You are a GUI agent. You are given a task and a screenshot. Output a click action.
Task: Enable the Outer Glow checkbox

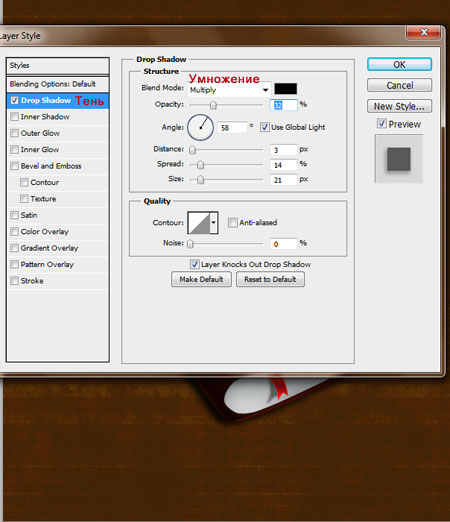(14, 133)
